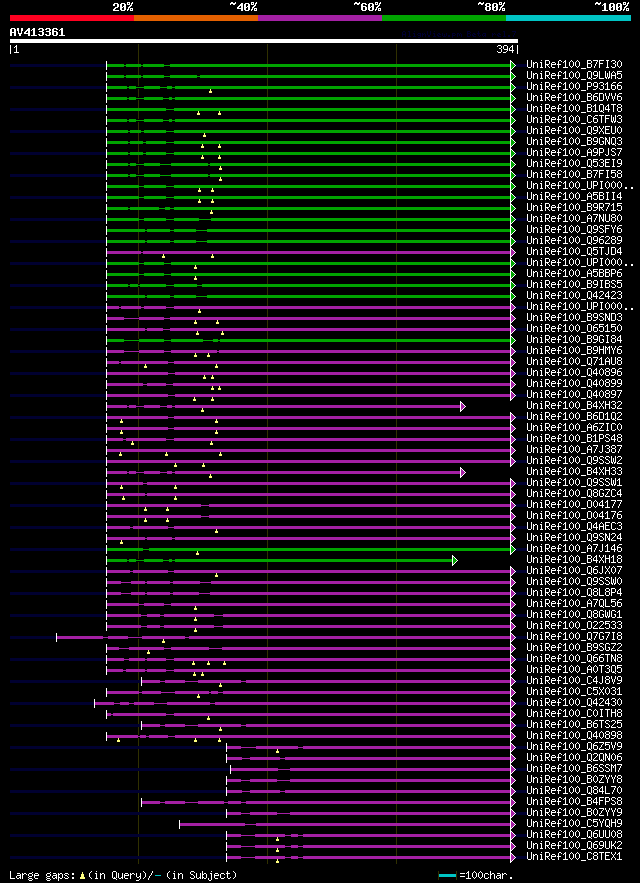Open hit UniRef100_Q7G7I8
Image resolution: width=640 pixels, height=883 pixels.
point(574,636)
